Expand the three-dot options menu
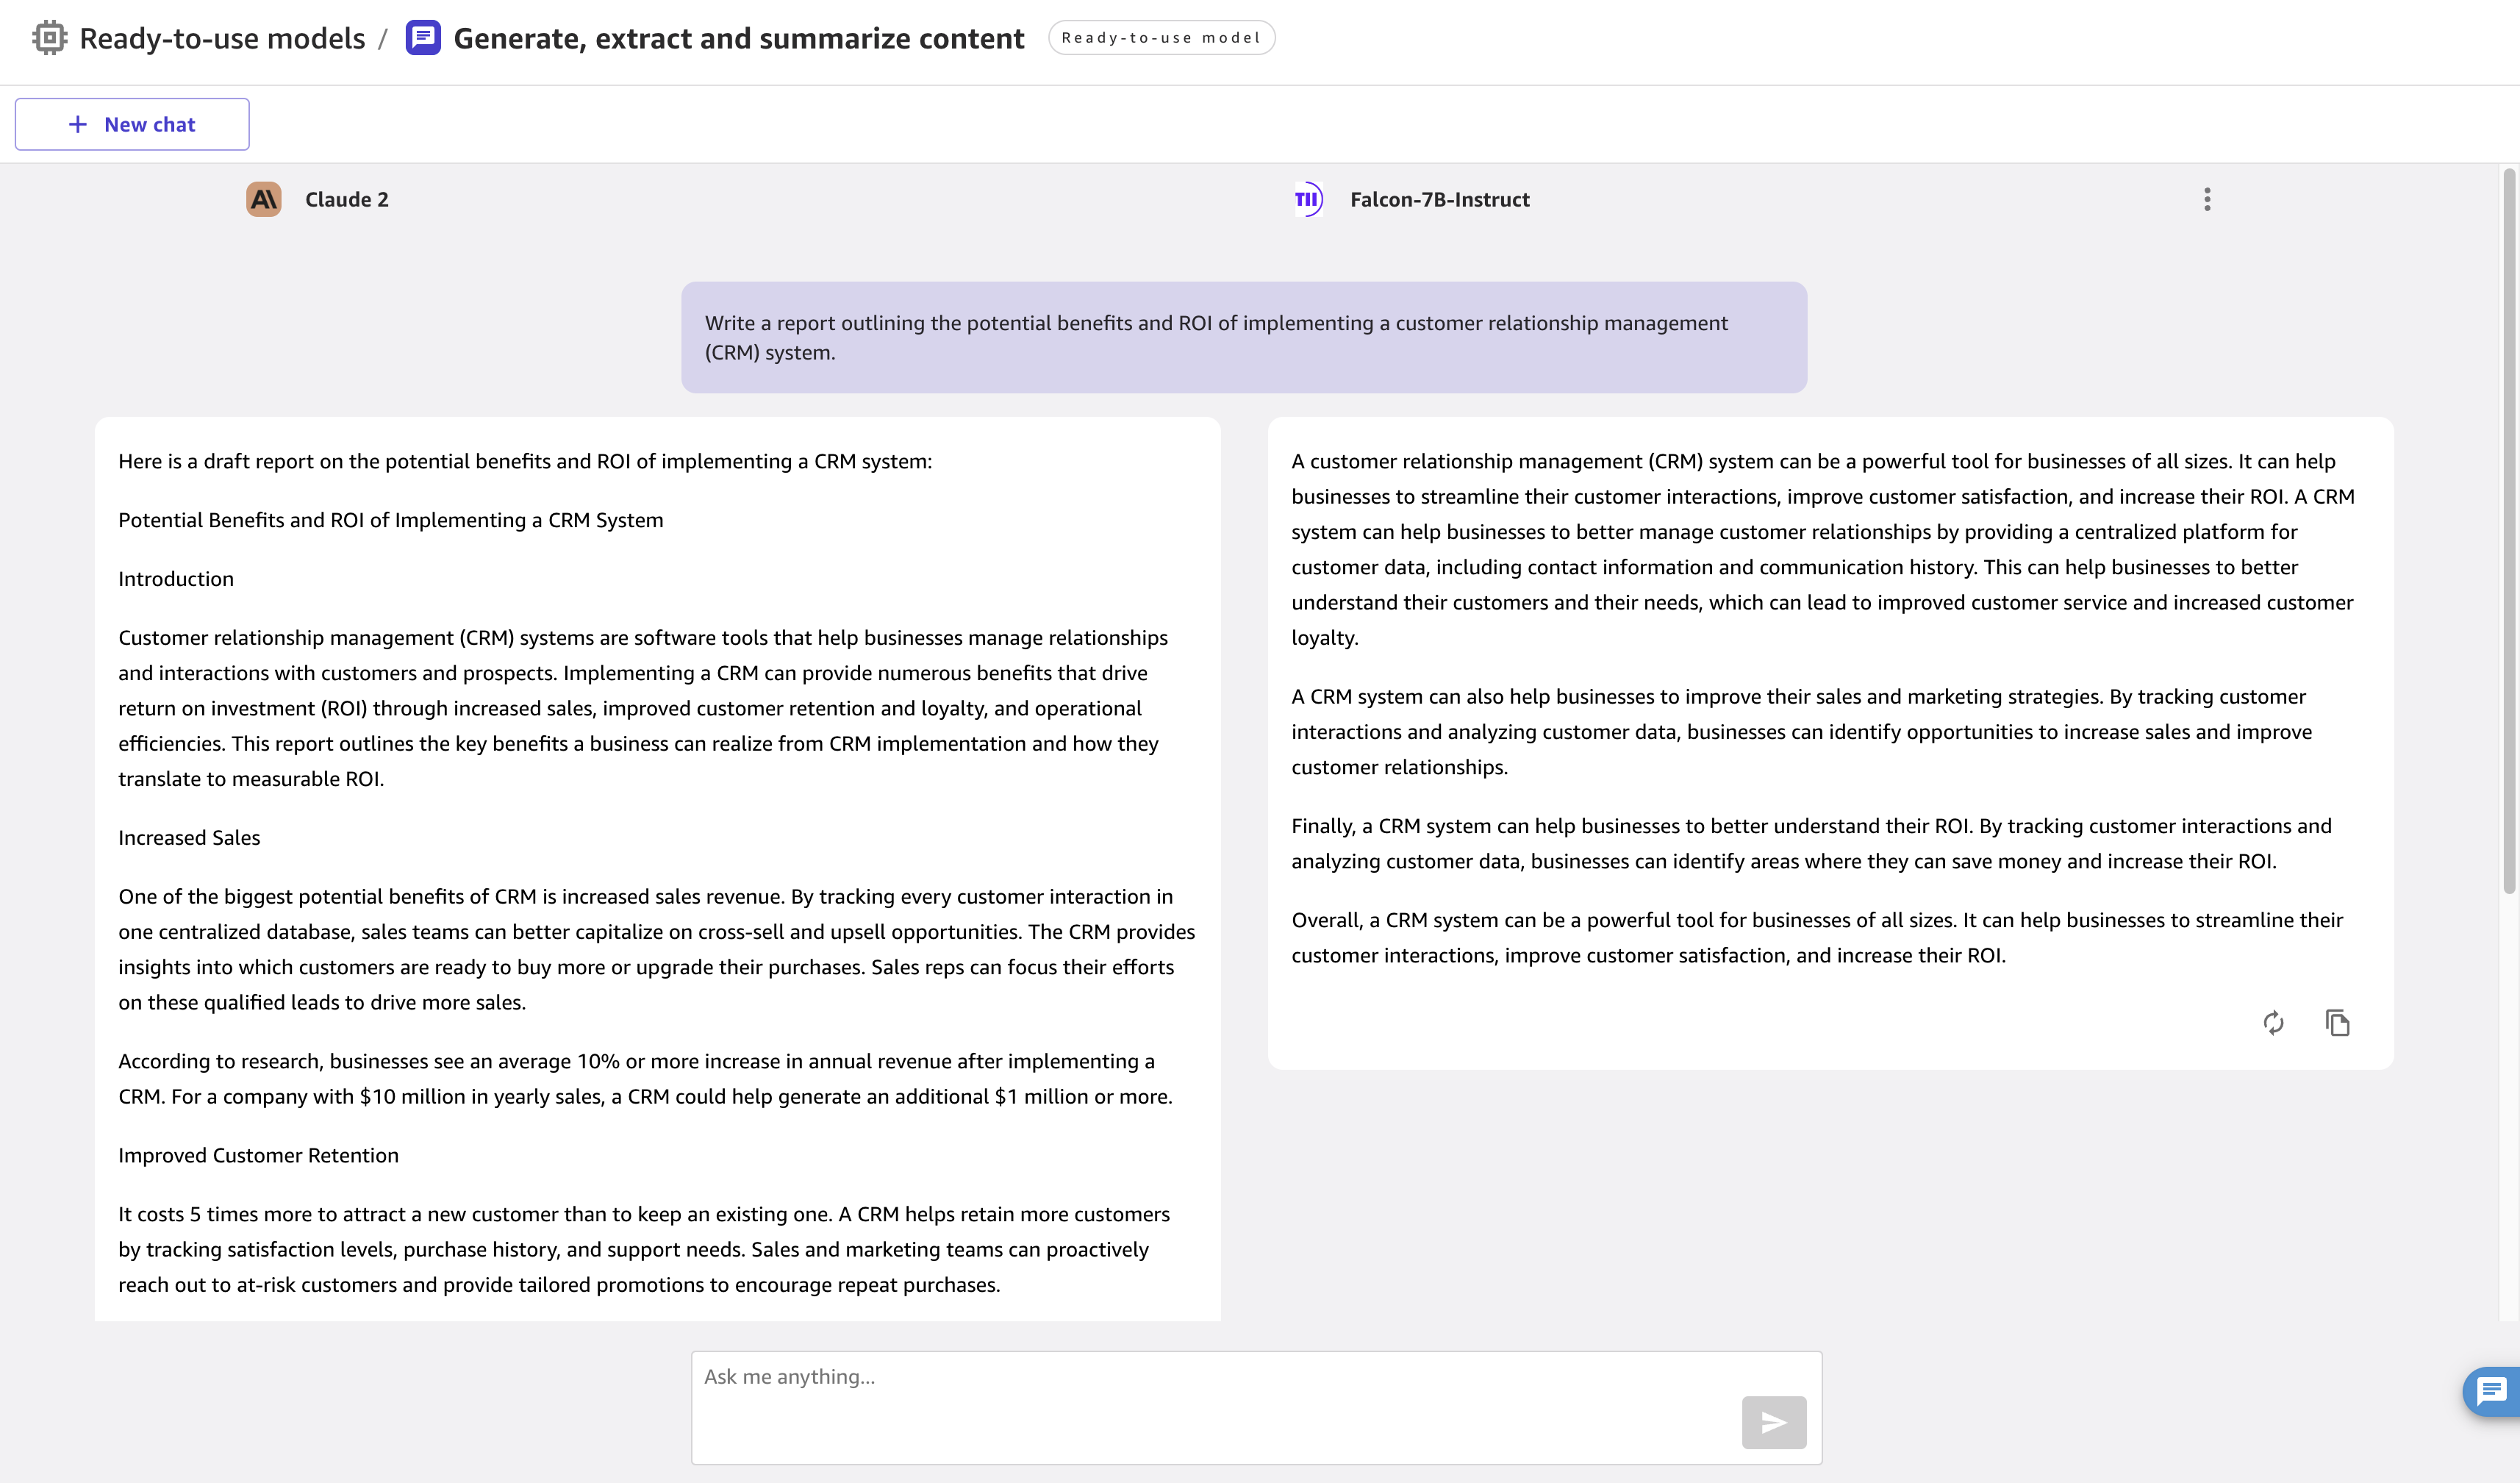The height and width of the screenshot is (1483, 2520). 2208,199
